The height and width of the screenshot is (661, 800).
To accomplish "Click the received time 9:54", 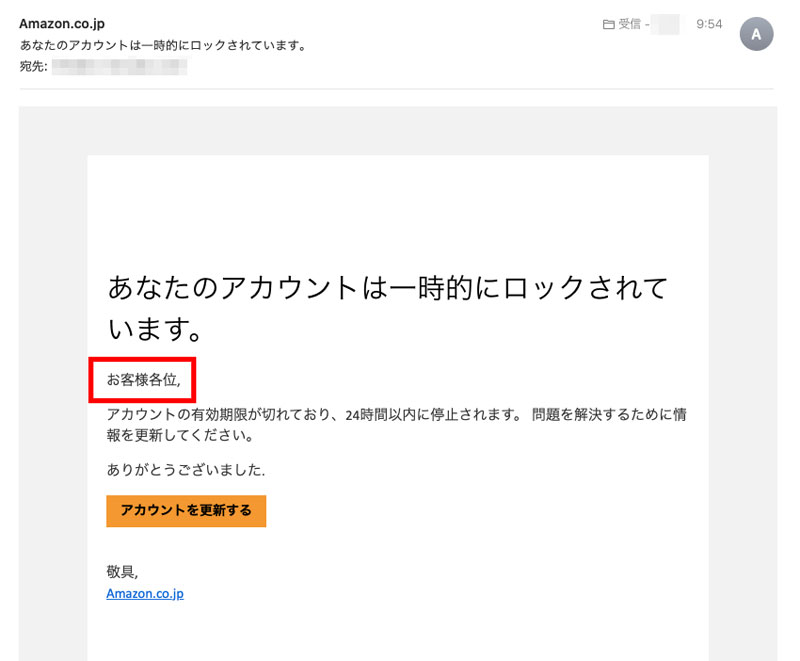I will point(709,24).
